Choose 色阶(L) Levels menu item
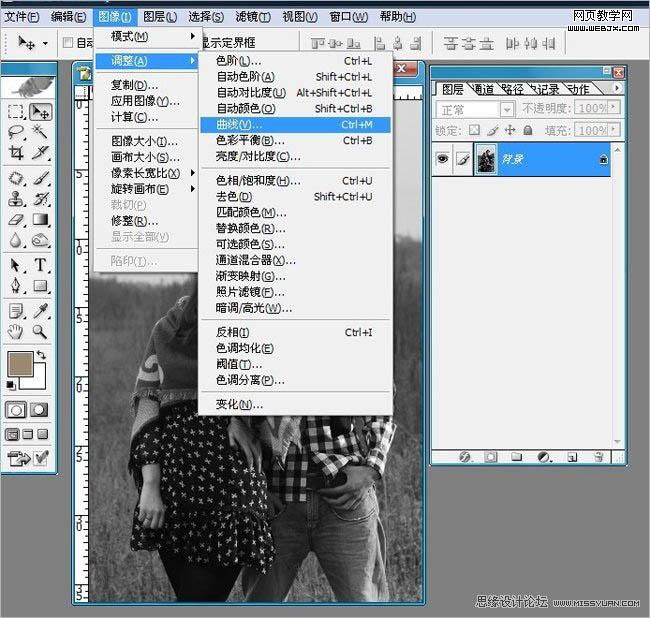The height and width of the screenshot is (618, 650). pyautogui.click(x=295, y=61)
